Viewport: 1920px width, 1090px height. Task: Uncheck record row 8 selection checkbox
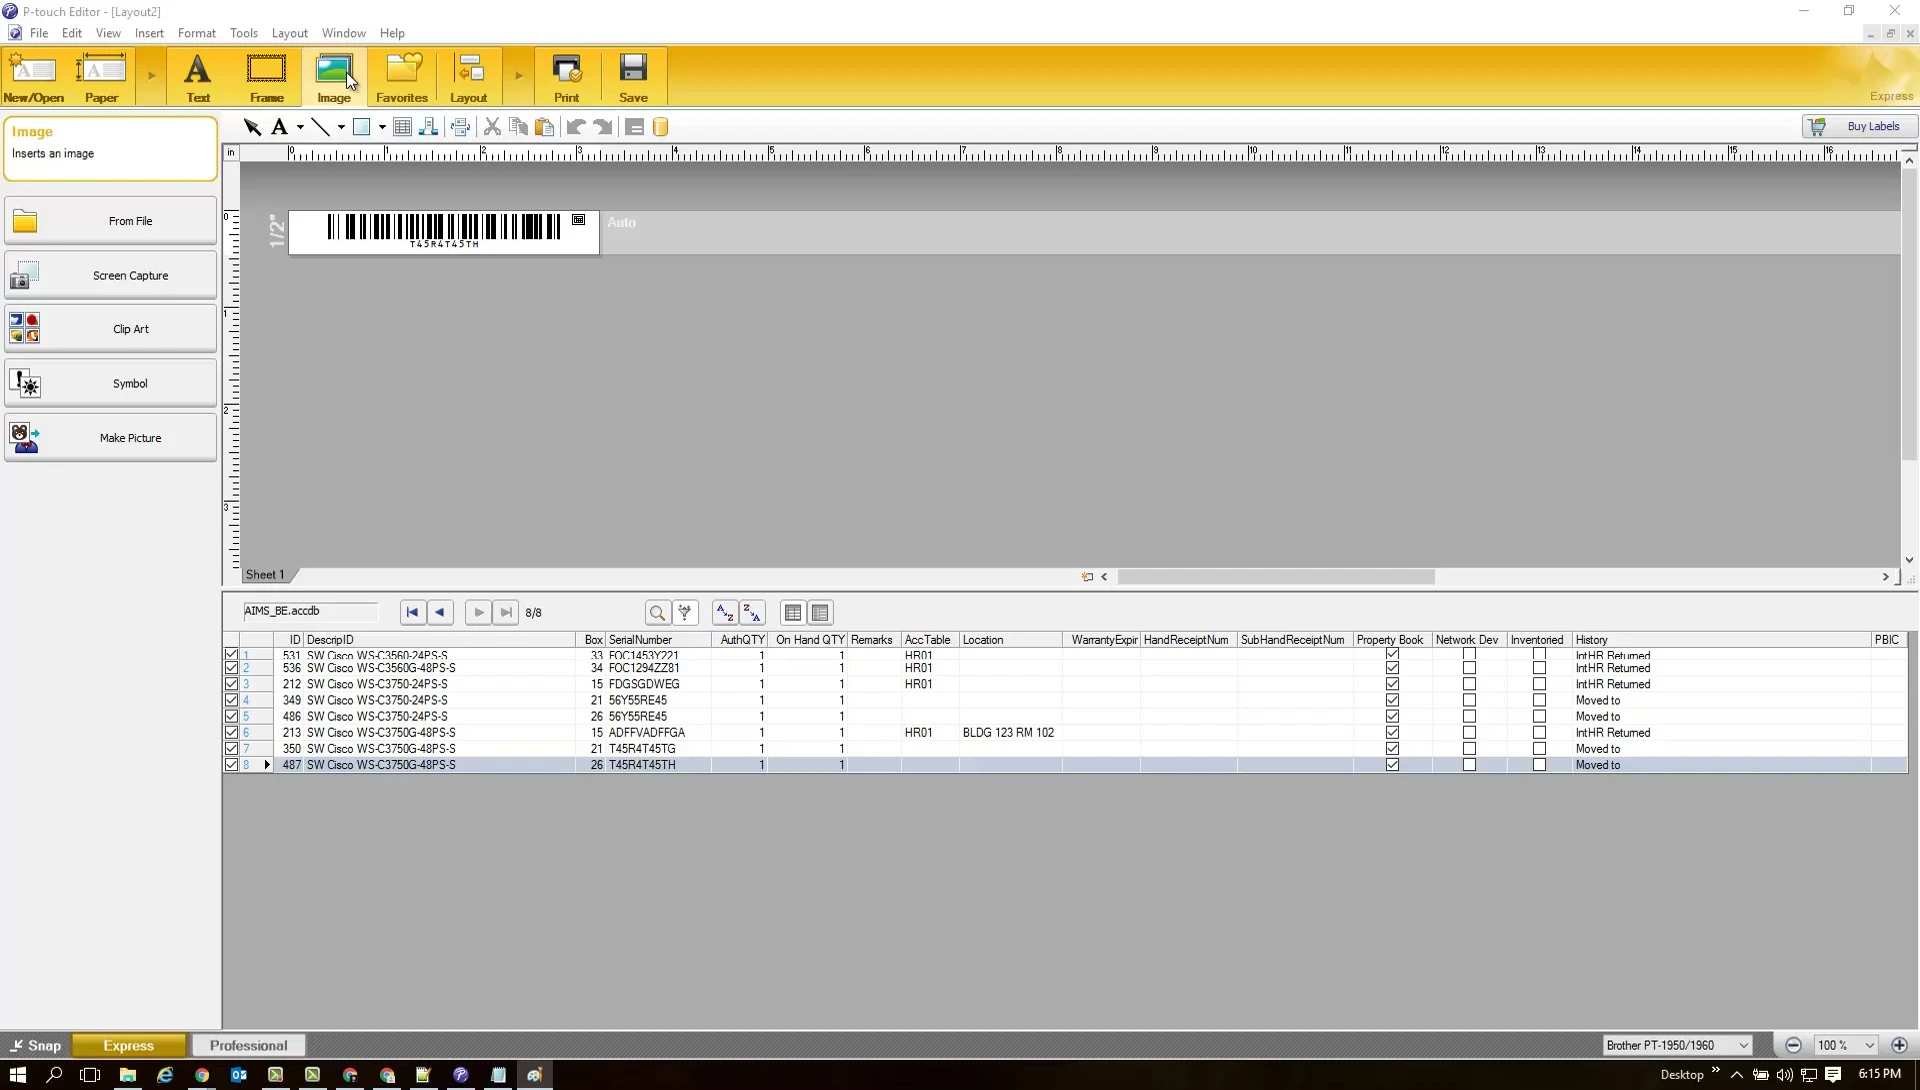pyautogui.click(x=231, y=765)
